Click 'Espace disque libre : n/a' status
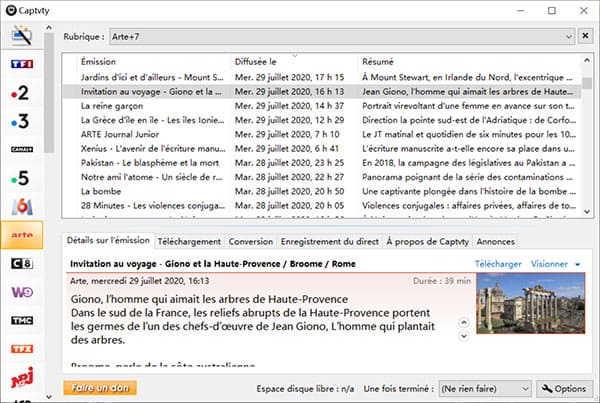This screenshot has height=403, width=600. [305, 389]
